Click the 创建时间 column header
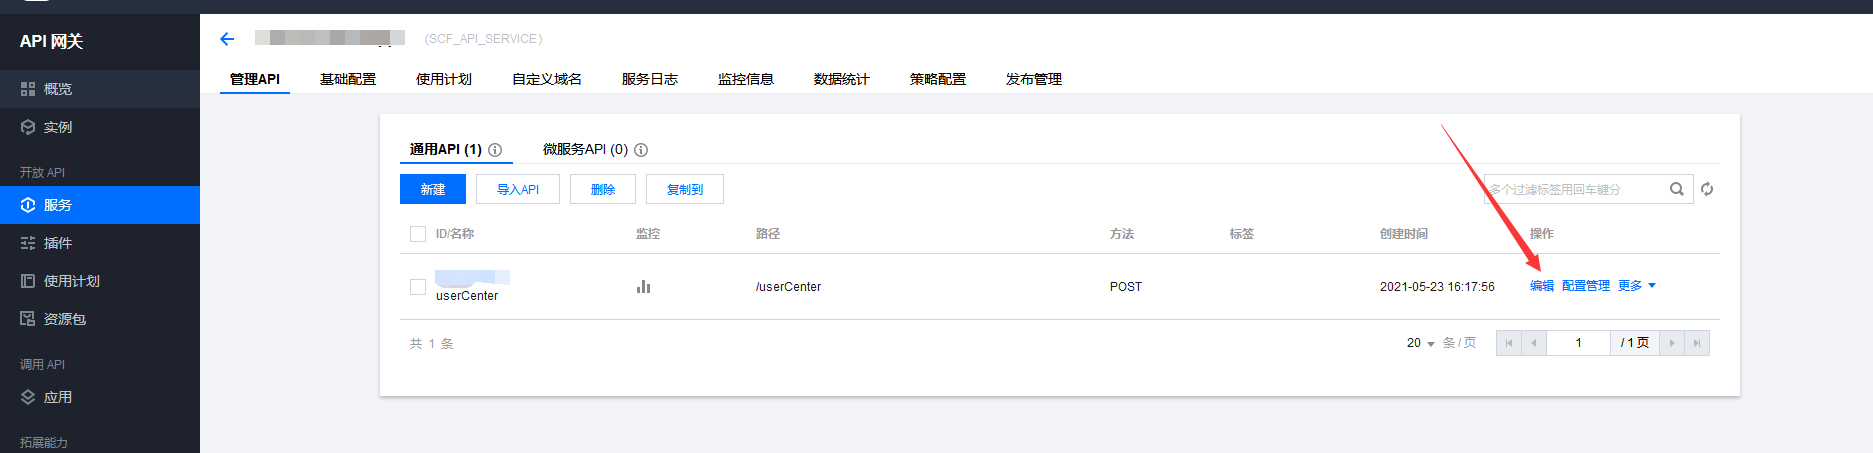 point(1404,234)
